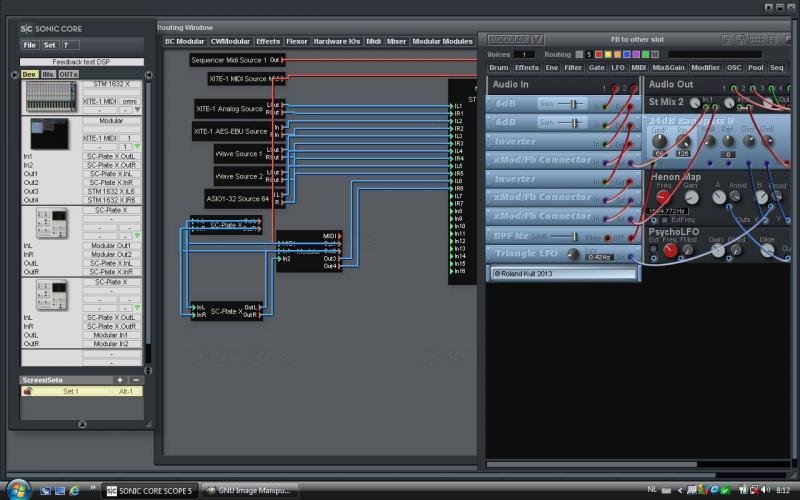Click the Add ScreenSet plus icon

[x=119, y=380]
